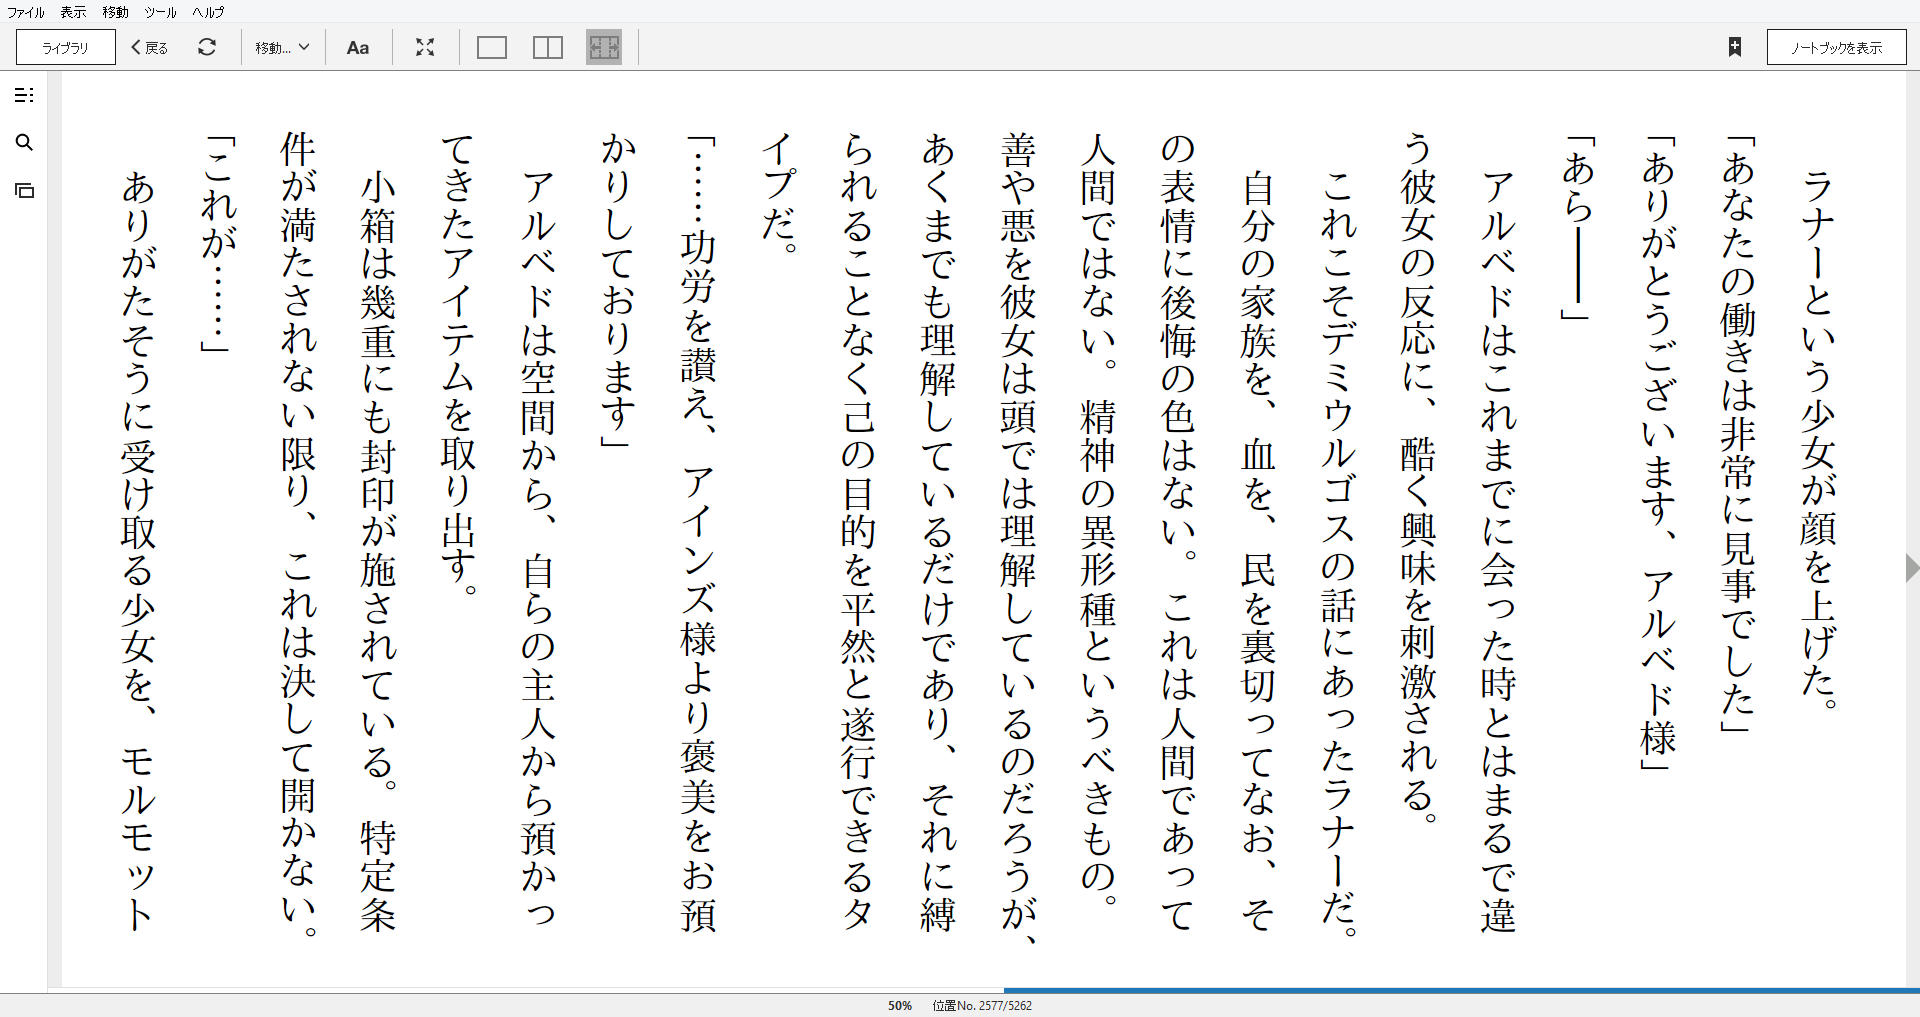Open the 表示 menu
1920x1017 pixels.
[x=73, y=12]
